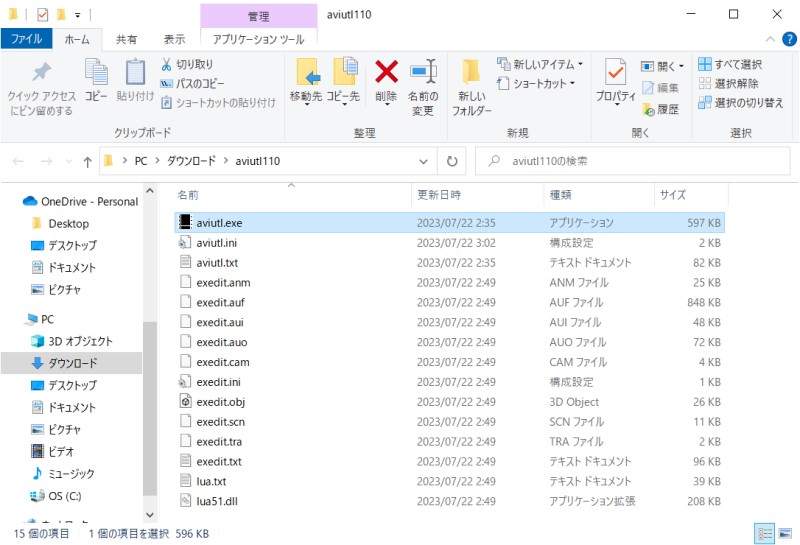Open the File (ファイル) tab
Screen dimensions: 800x545
pyautogui.click(x=27, y=39)
